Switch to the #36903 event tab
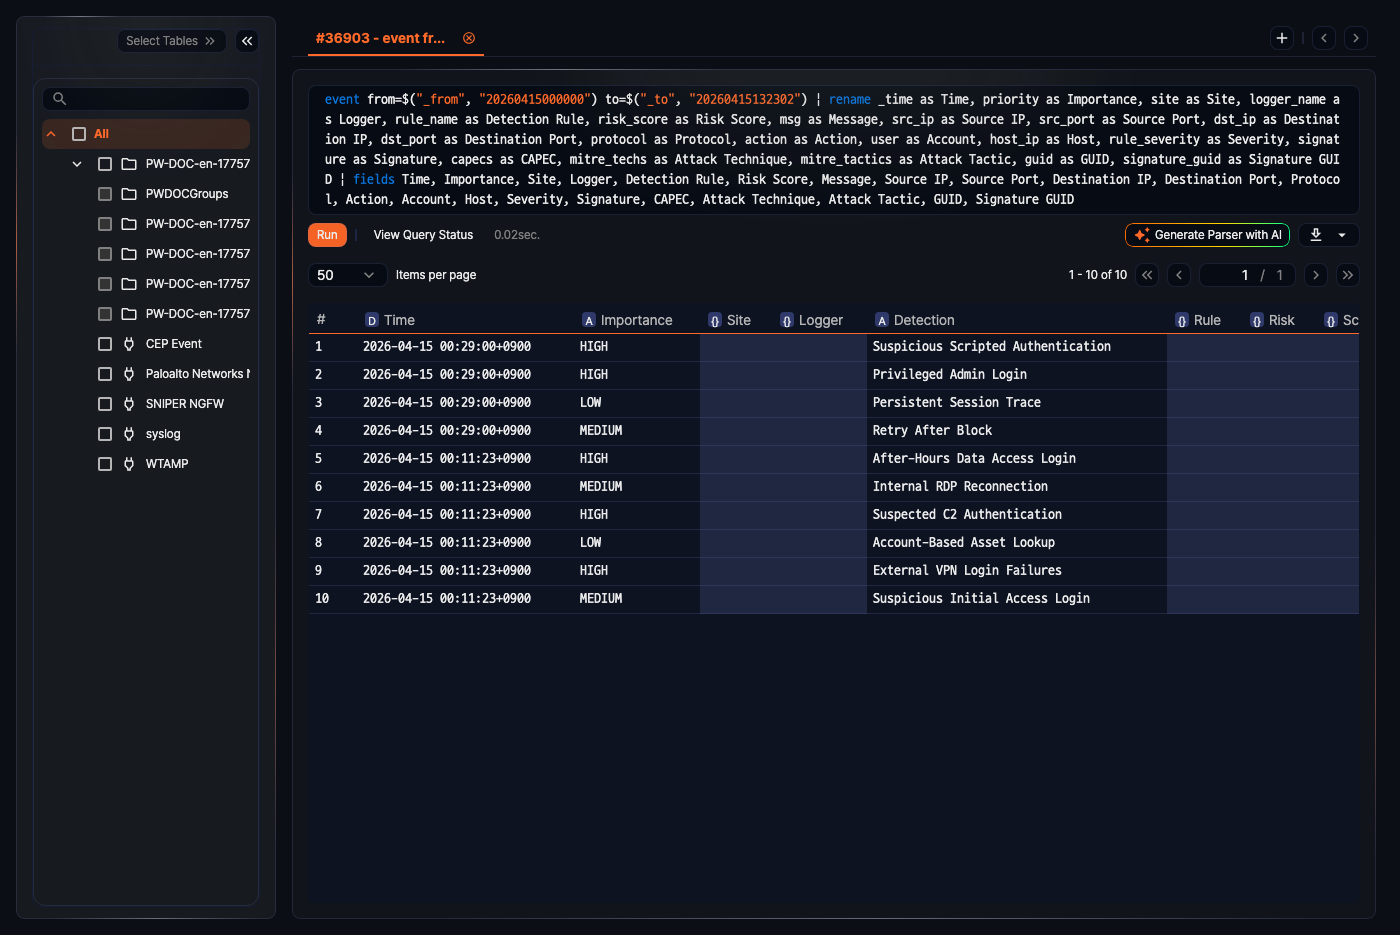1400x935 pixels. [x=380, y=38]
